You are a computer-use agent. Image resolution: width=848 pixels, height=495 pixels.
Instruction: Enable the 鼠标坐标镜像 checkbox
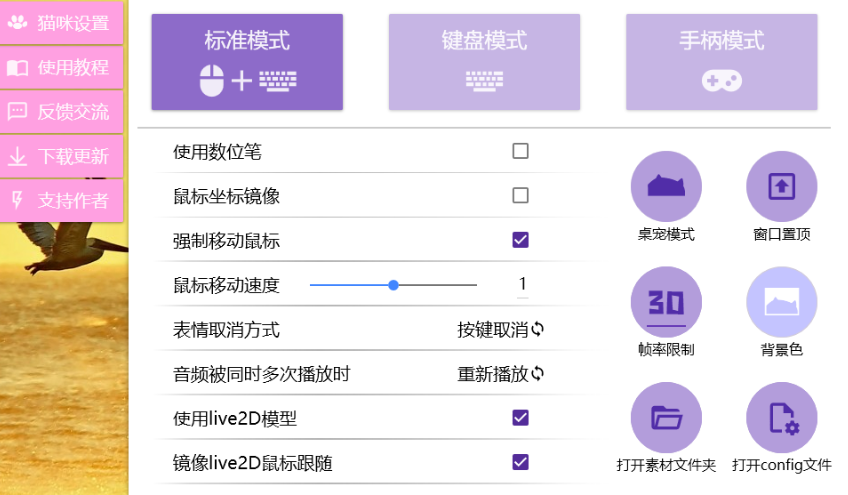[x=520, y=195]
